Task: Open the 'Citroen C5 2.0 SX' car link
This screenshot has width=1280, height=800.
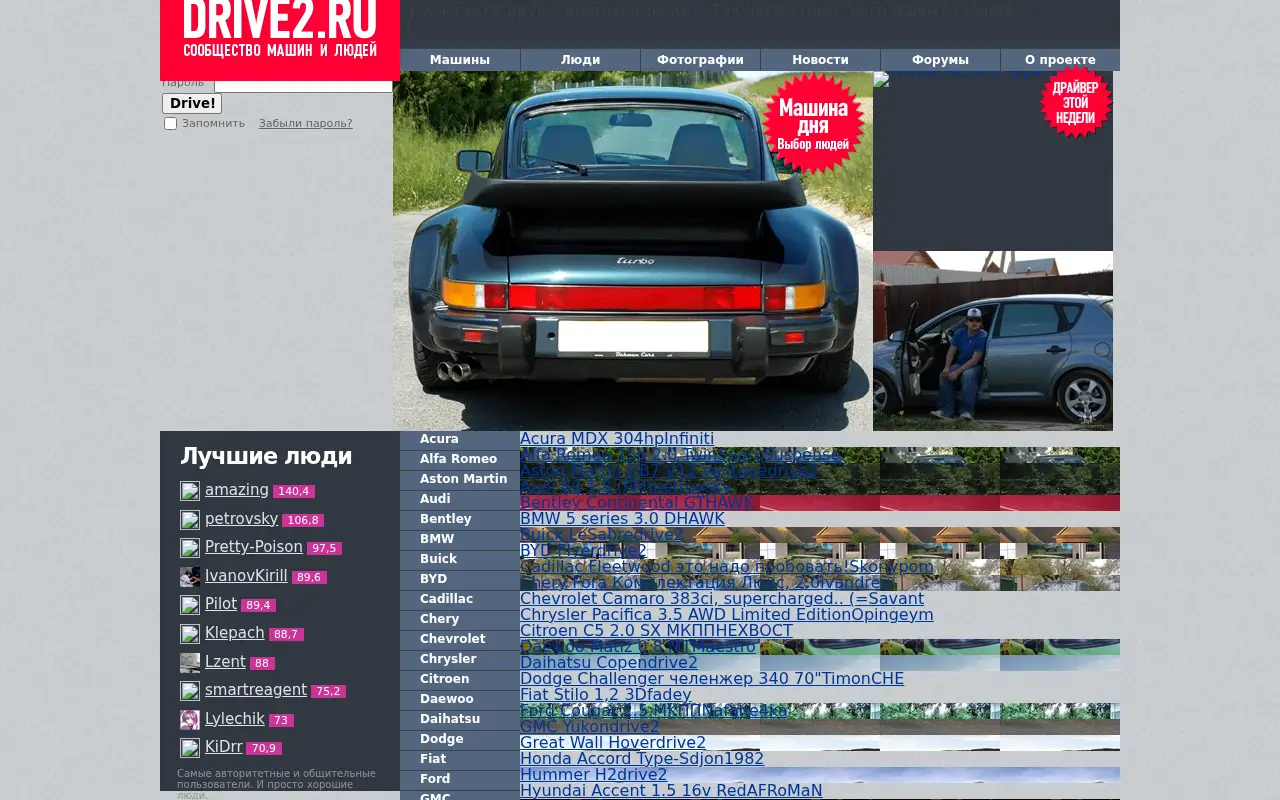Action: pos(656,631)
